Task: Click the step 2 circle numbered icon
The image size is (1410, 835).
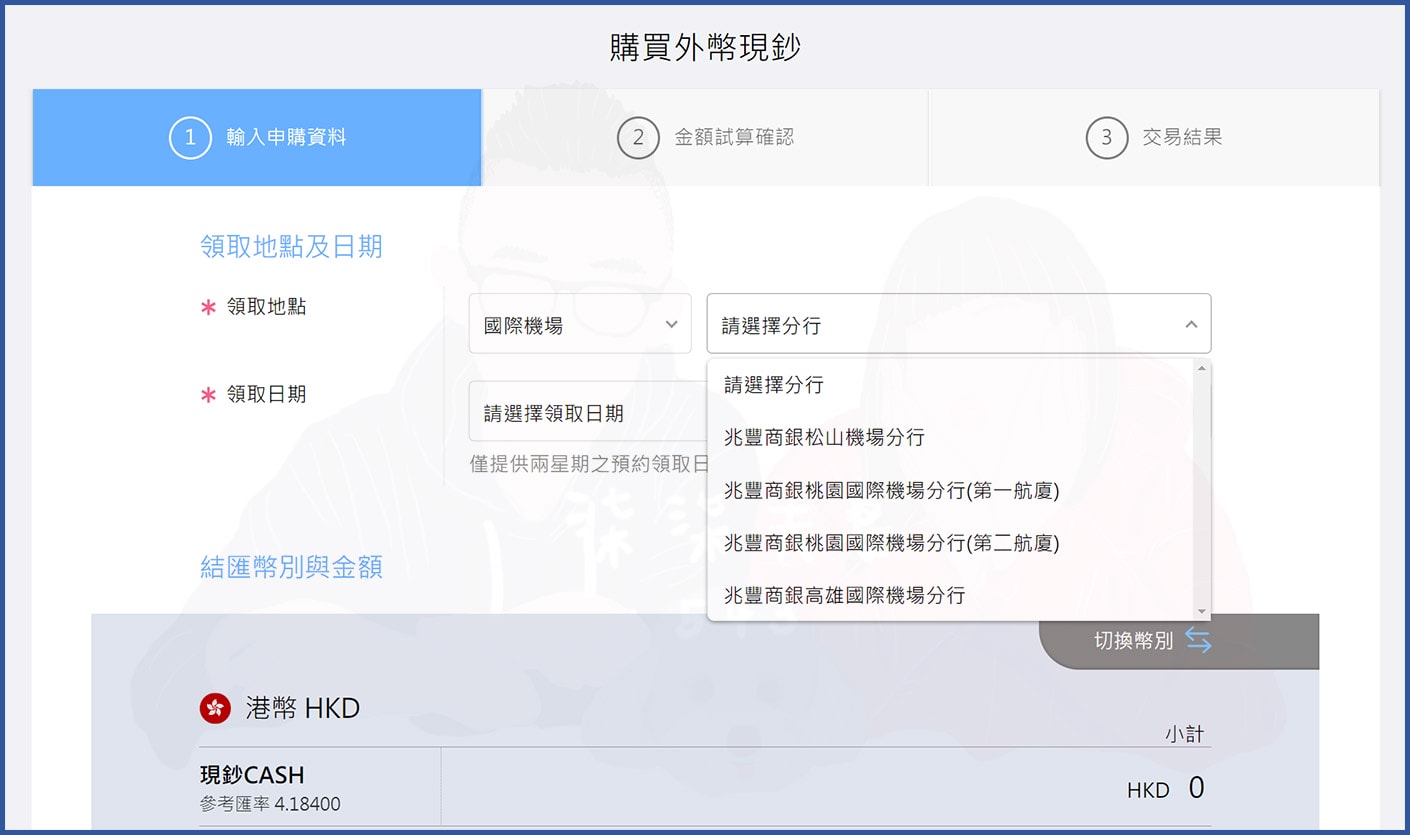Action: click(639, 137)
